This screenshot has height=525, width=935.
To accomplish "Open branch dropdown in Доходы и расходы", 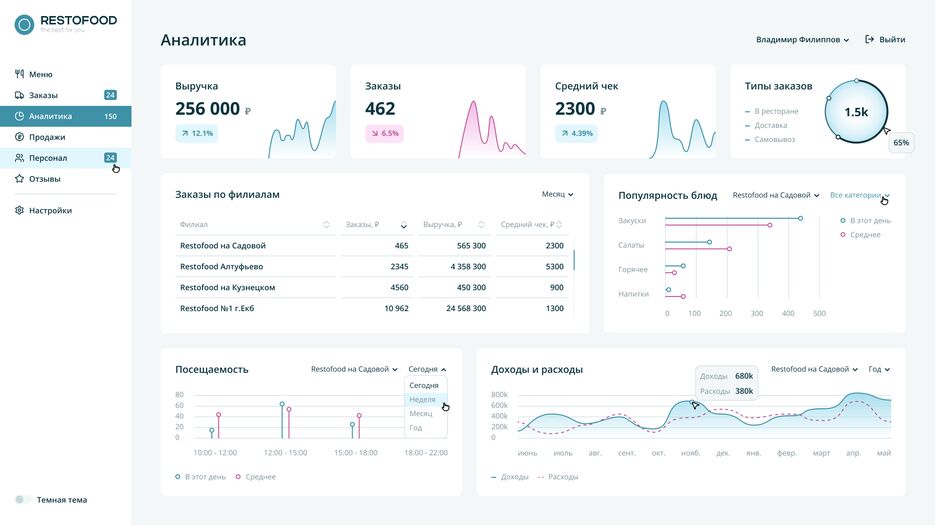I will pyautogui.click(x=815, y=369).
